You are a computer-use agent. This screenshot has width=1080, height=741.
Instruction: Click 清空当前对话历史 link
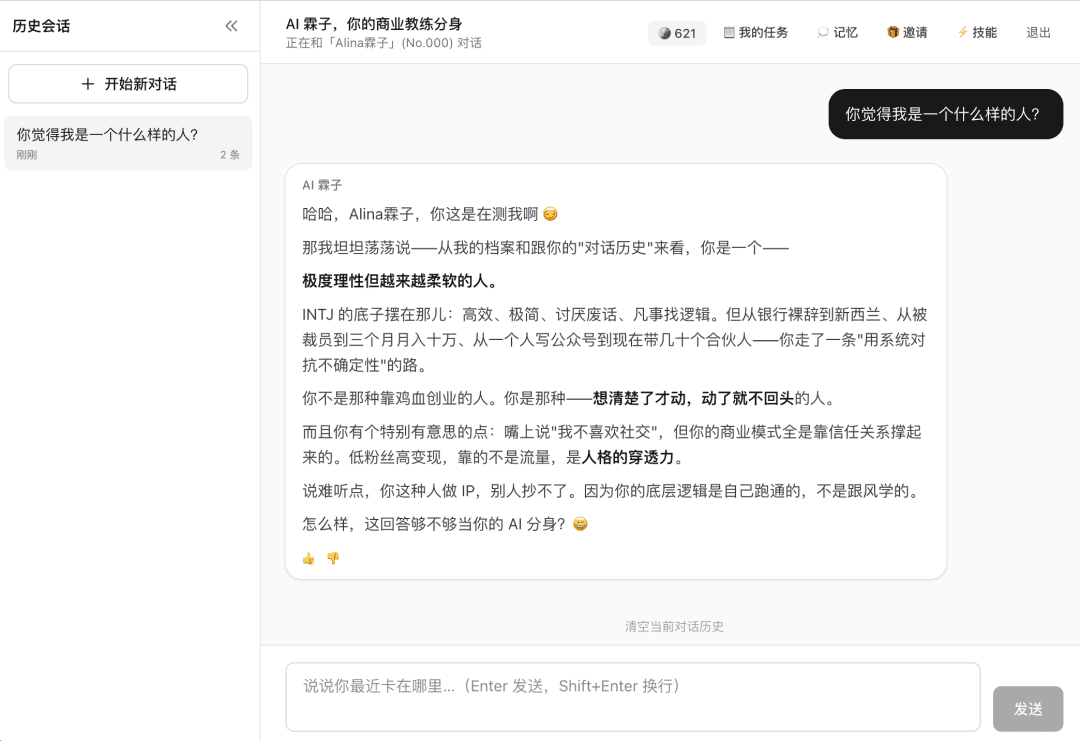pos(674,626)
